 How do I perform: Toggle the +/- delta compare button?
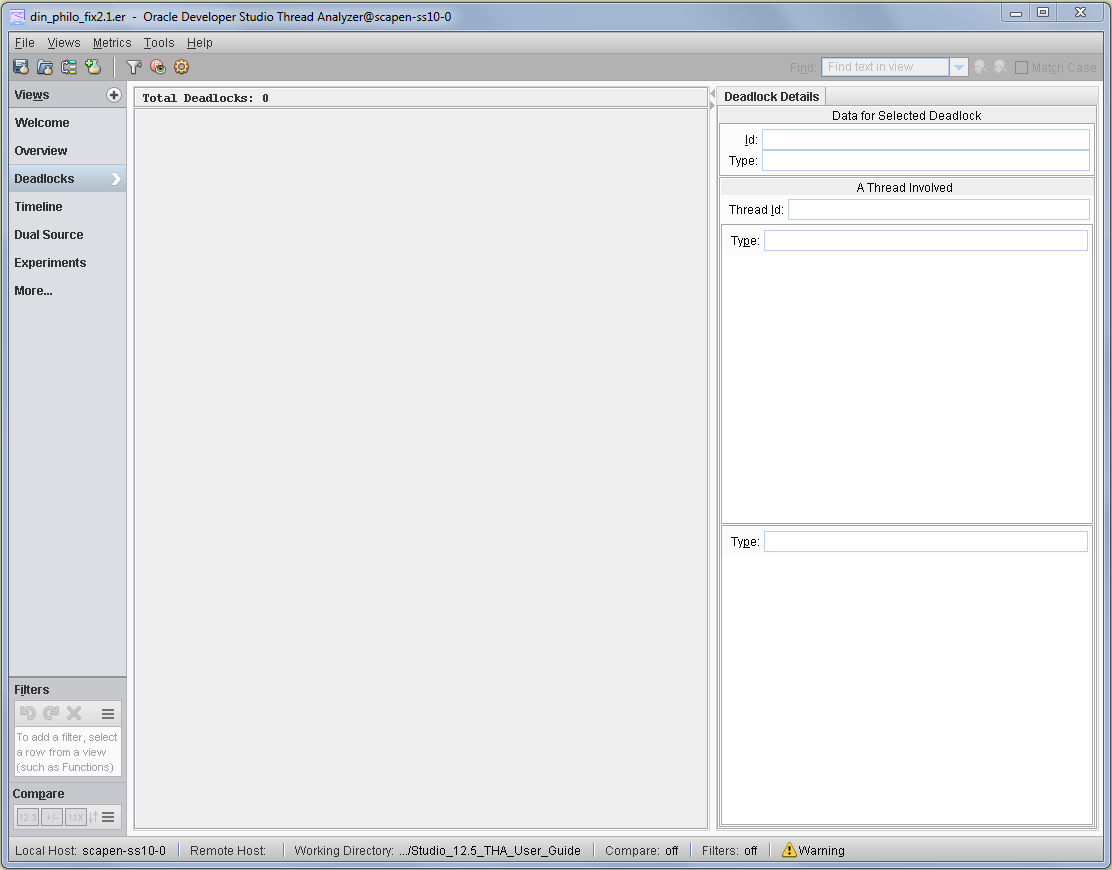pos(52,818)
